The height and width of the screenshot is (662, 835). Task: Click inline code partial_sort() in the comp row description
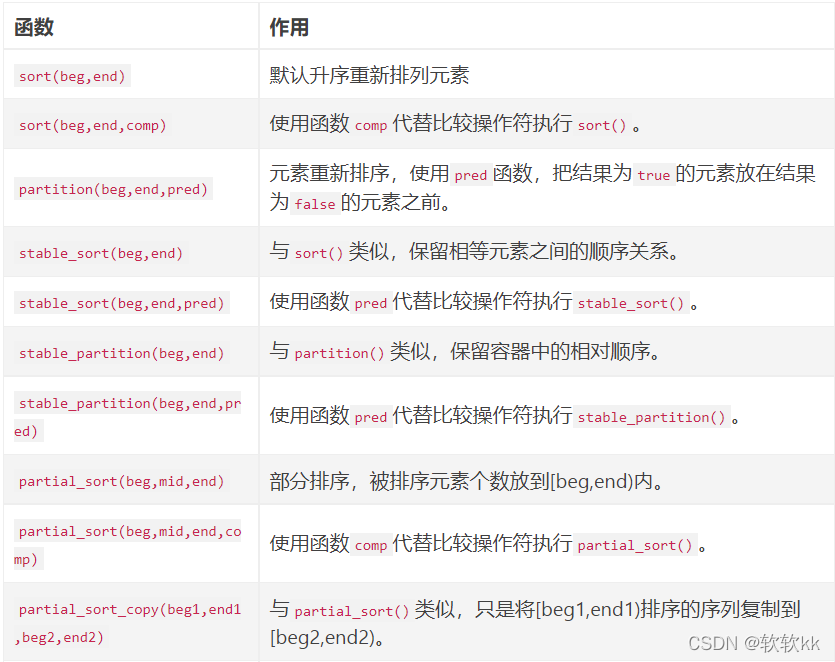click(635, 545)
